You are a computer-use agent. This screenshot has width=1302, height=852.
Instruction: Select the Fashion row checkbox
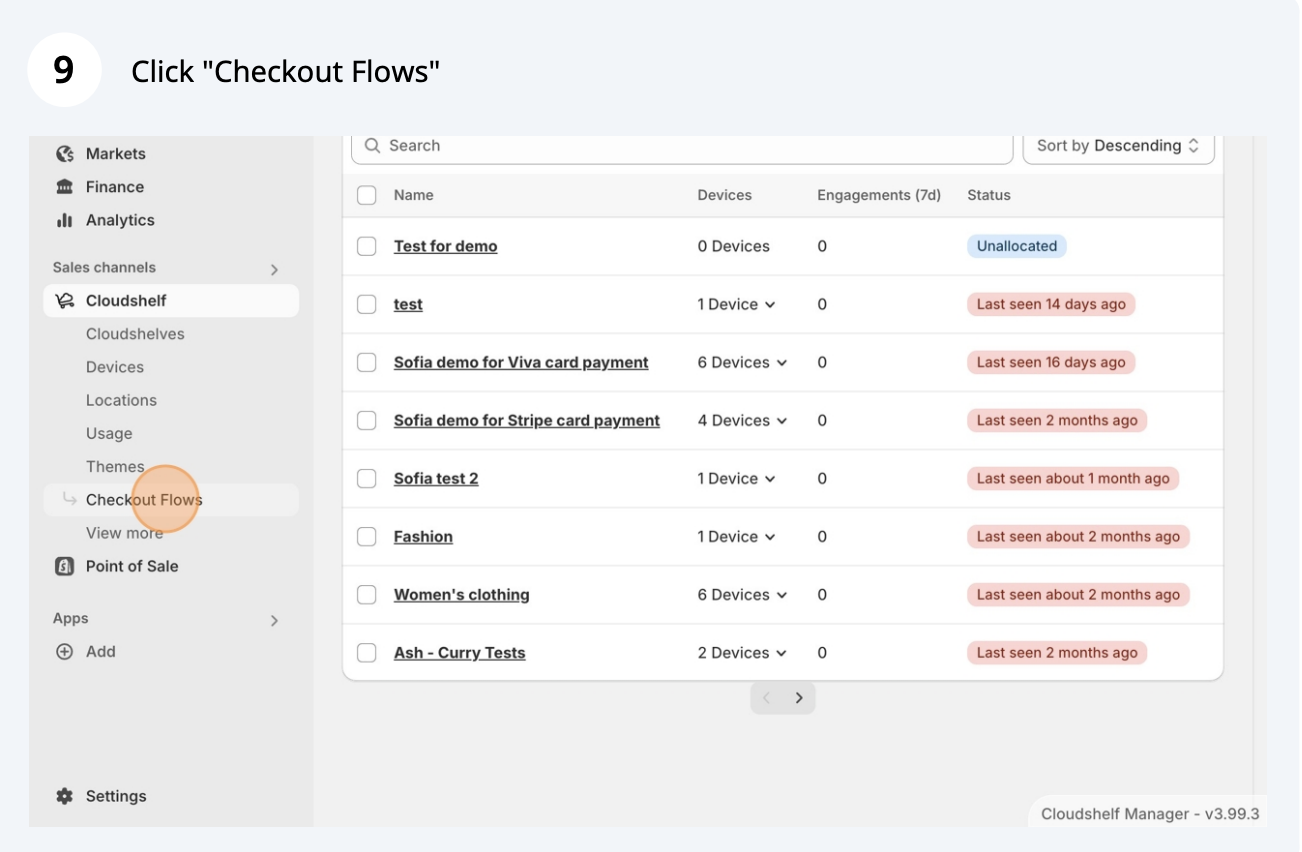click(367, 537)
